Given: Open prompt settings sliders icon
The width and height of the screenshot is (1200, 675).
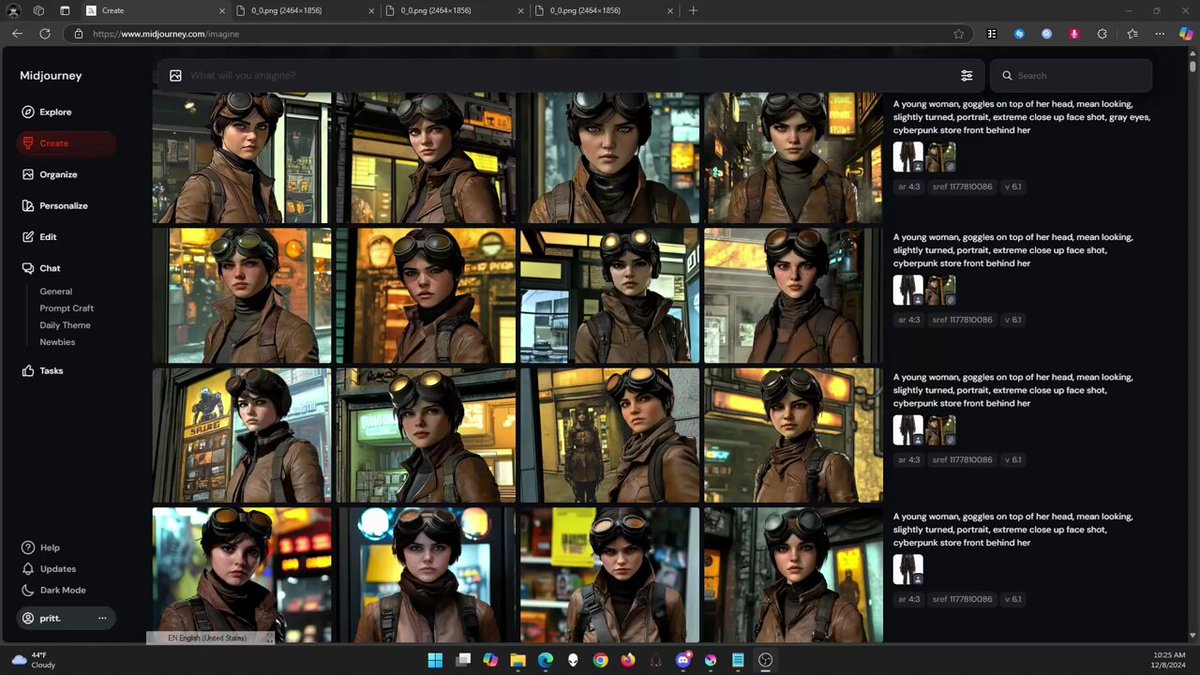Looking at the screenshot, I should [967, 76].
